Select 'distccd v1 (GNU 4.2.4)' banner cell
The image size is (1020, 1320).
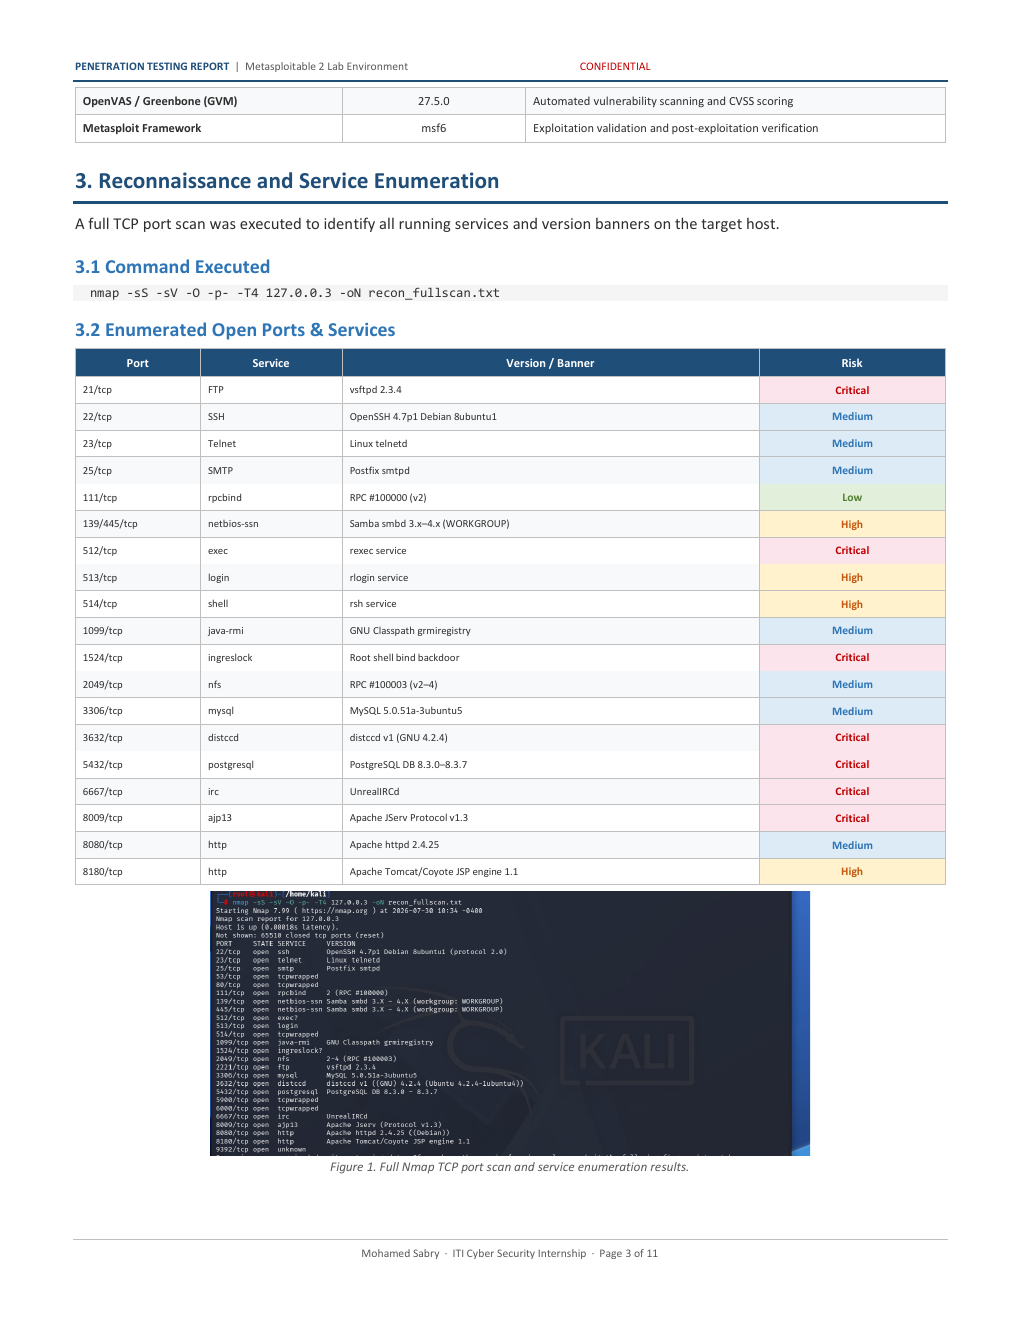[x=551, y=738]
